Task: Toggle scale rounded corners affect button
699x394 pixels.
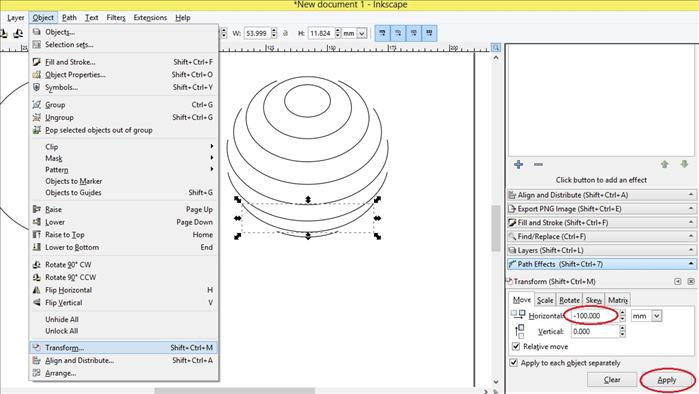Action: click(398, 33)
